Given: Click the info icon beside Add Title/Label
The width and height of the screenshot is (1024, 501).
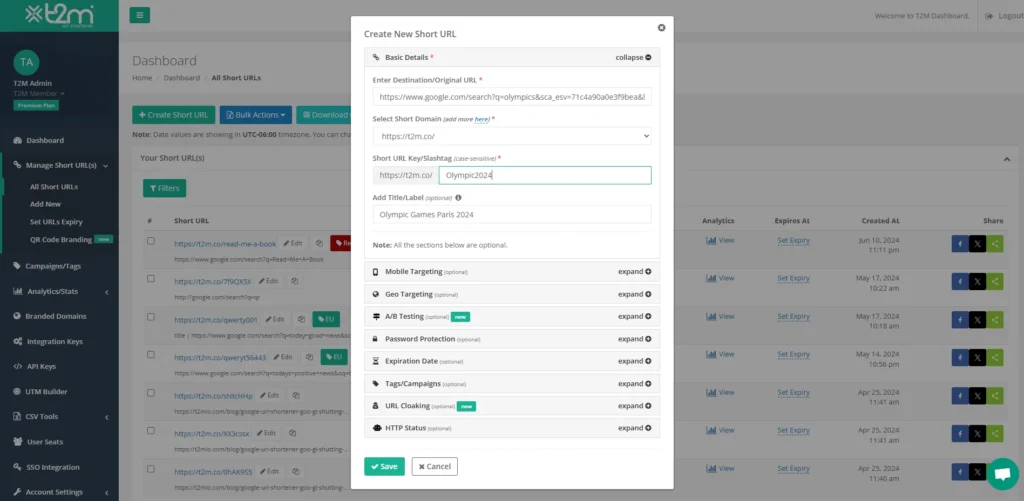Looking at the screenshot, I should pyautogui.click(x=458, y=197).
